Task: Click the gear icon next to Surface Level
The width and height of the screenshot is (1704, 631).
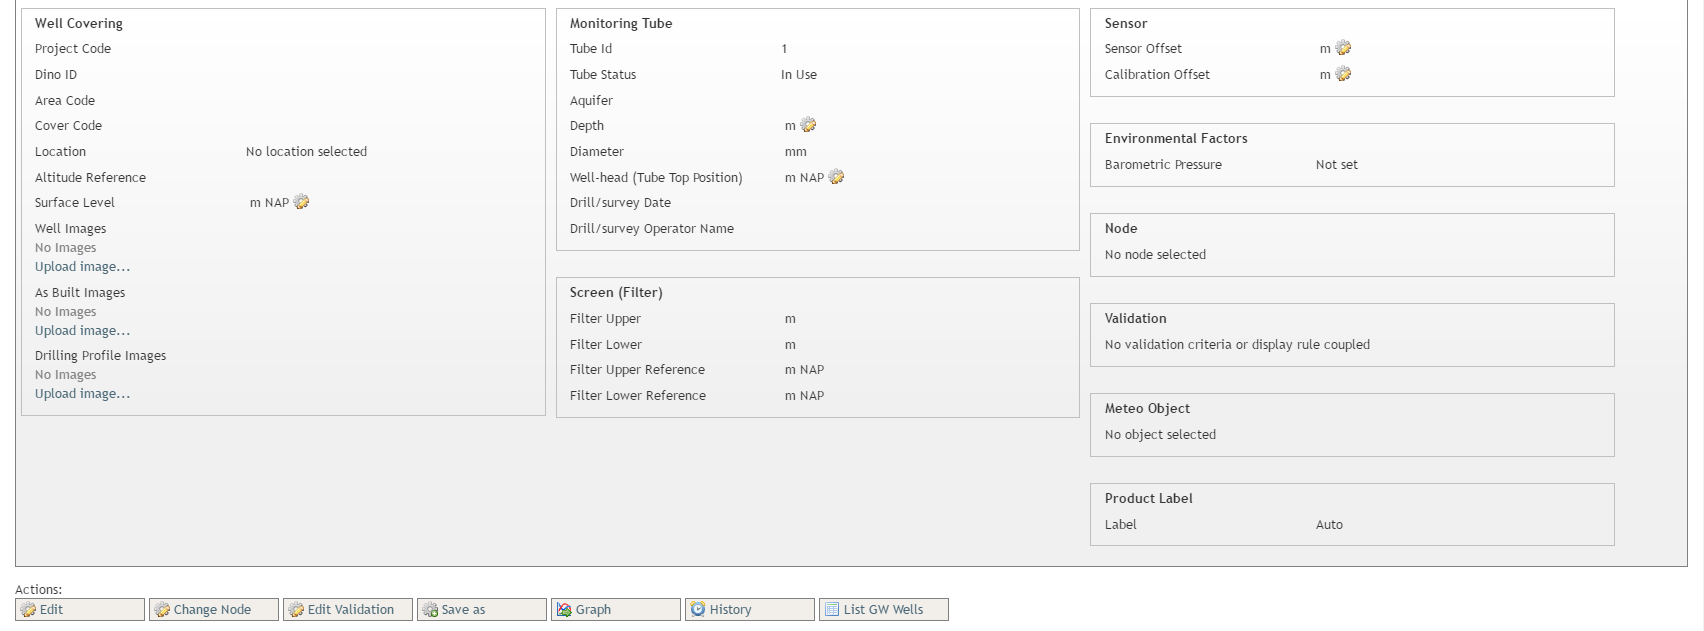Action: pos(301,202)
